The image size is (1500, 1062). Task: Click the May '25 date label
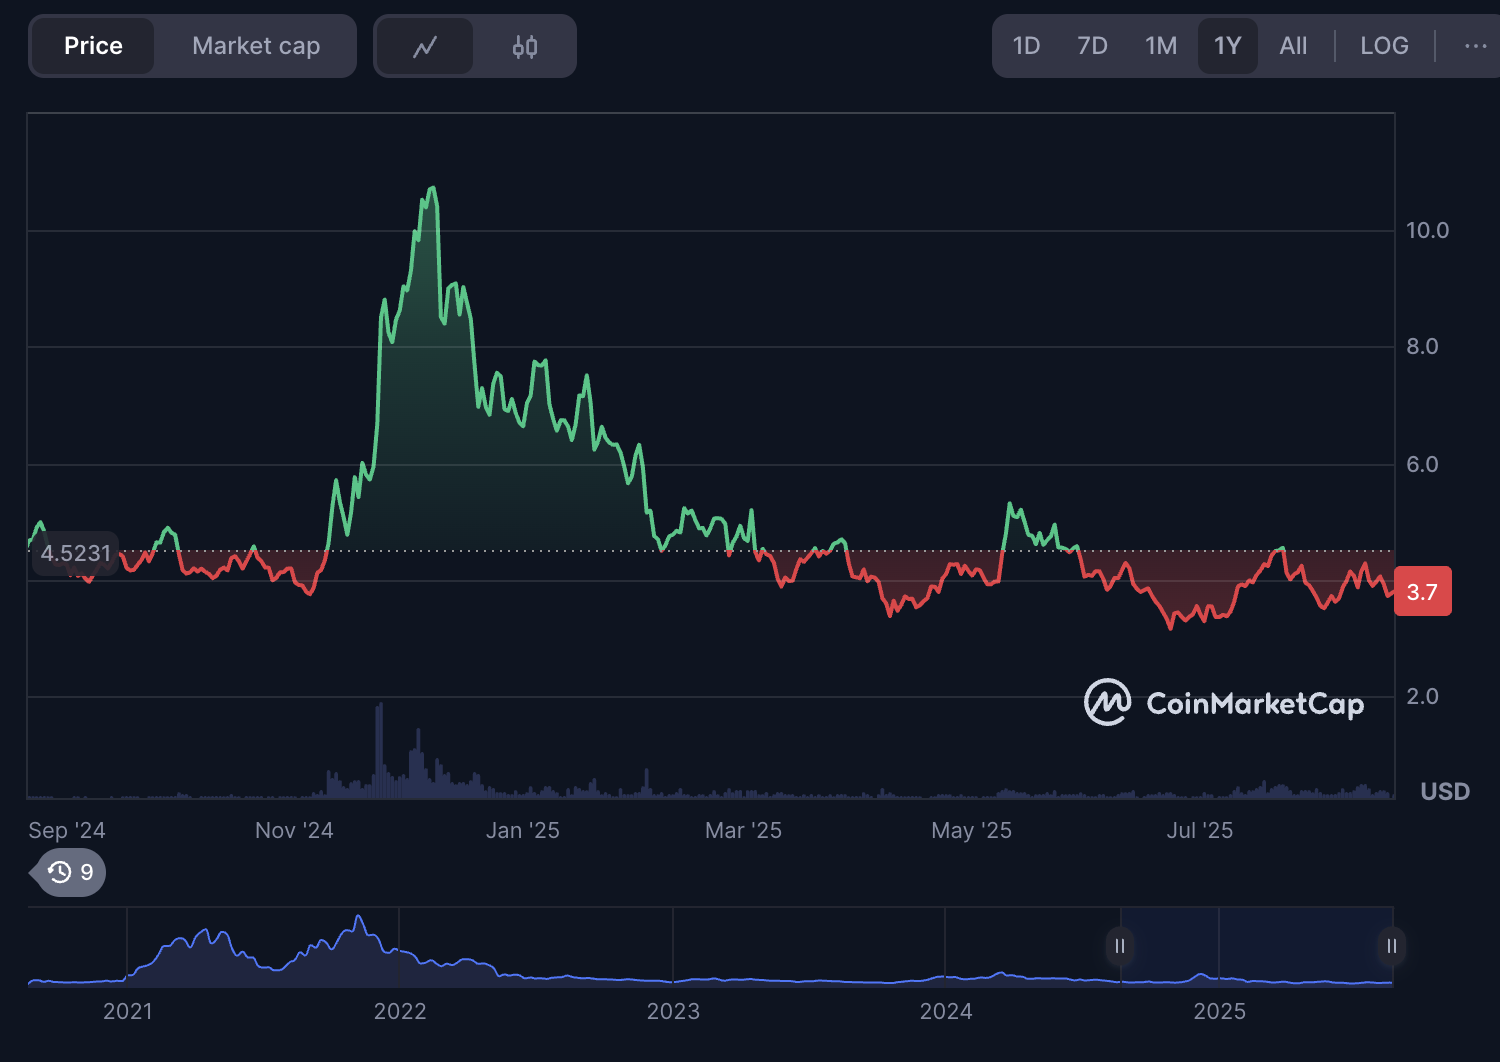coord(971,831)
